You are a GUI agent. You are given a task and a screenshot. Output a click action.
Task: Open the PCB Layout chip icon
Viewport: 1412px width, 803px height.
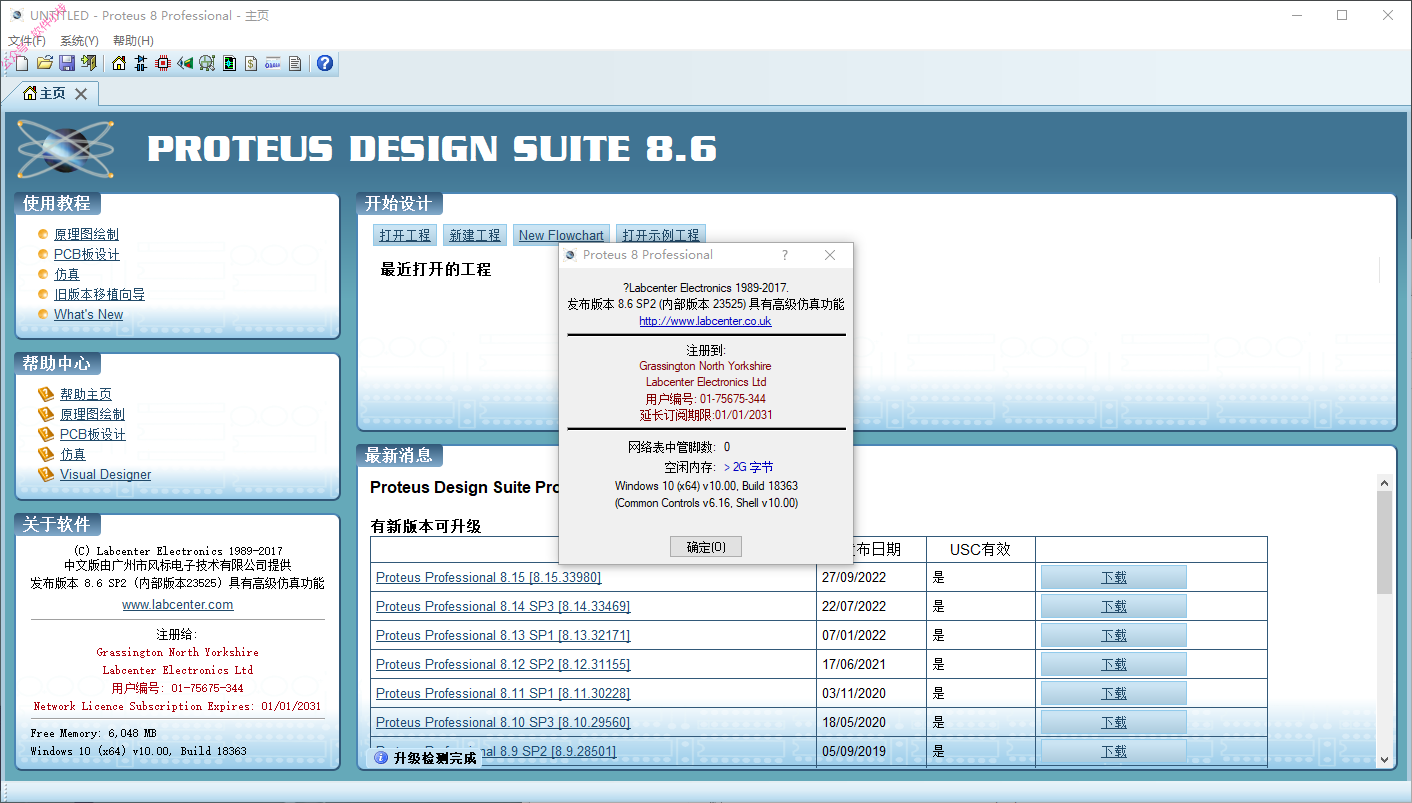(x=163, y=63)
